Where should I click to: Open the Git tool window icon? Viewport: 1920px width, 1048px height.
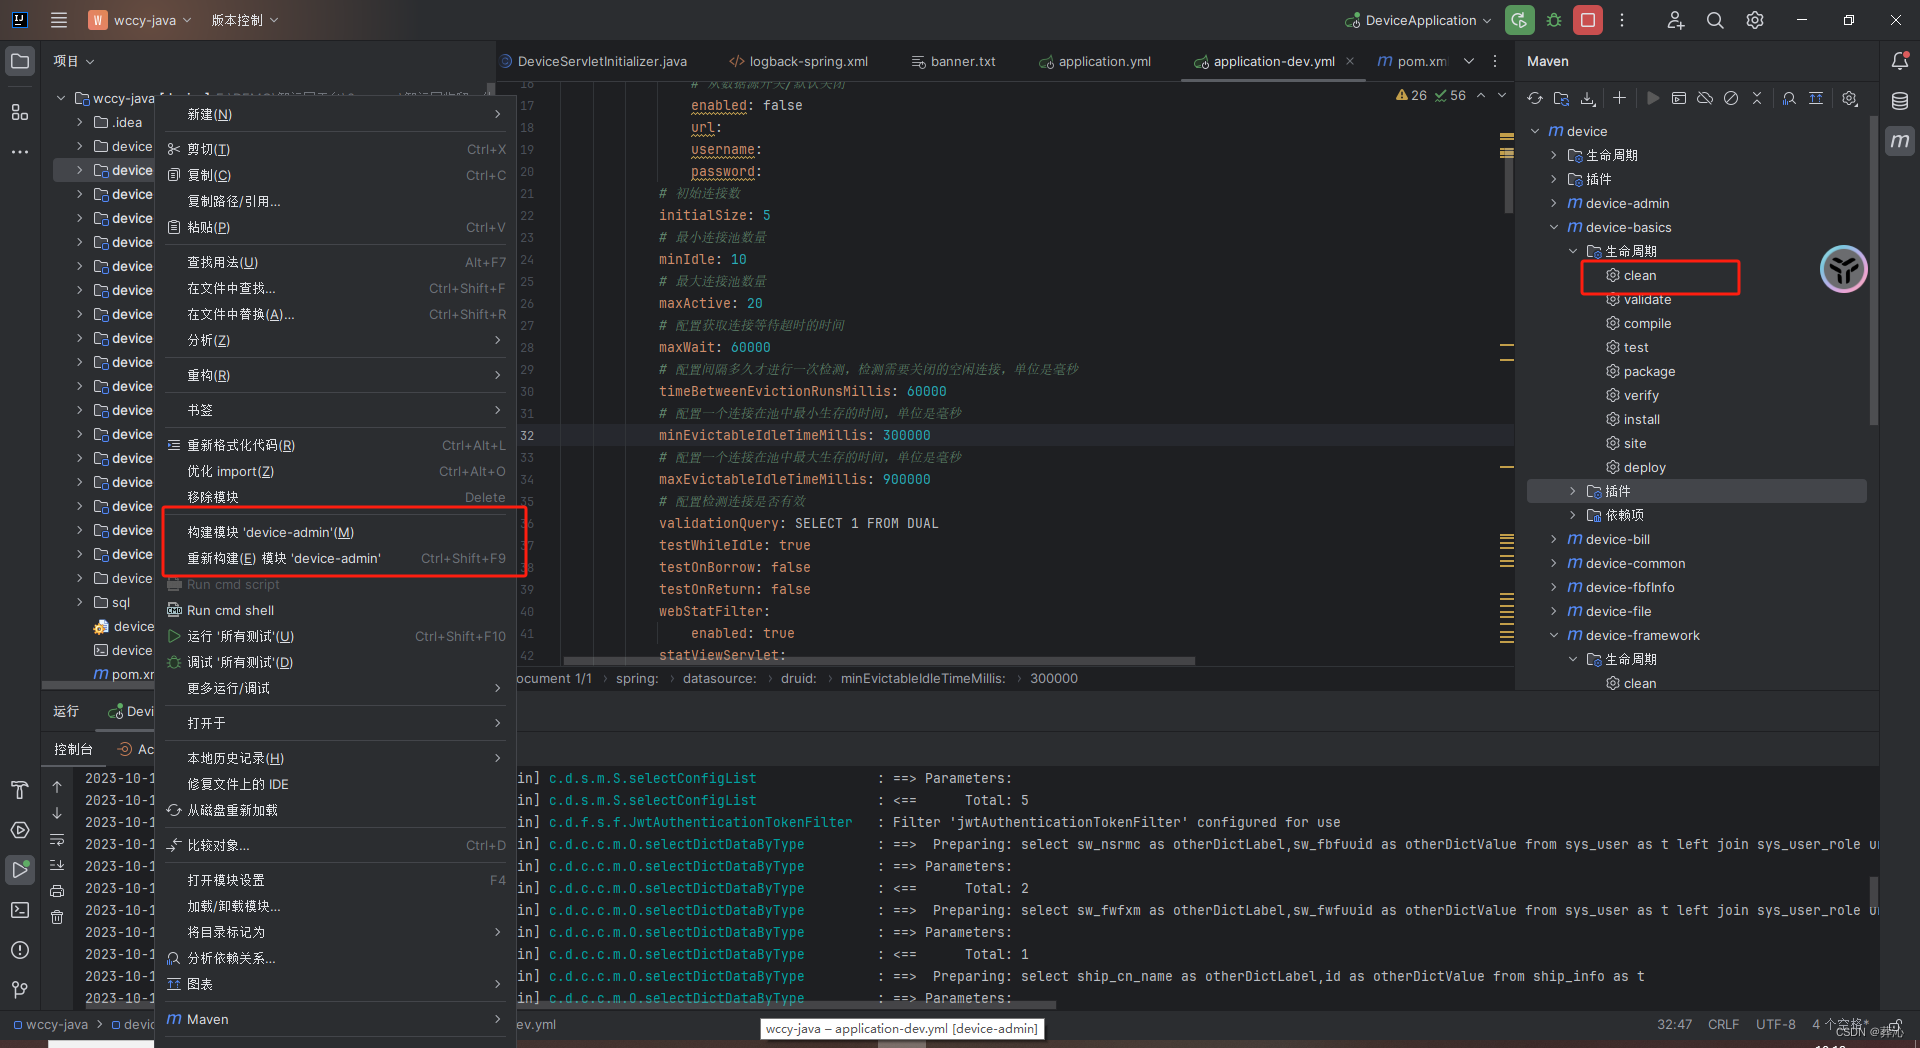tap(20, 990)
